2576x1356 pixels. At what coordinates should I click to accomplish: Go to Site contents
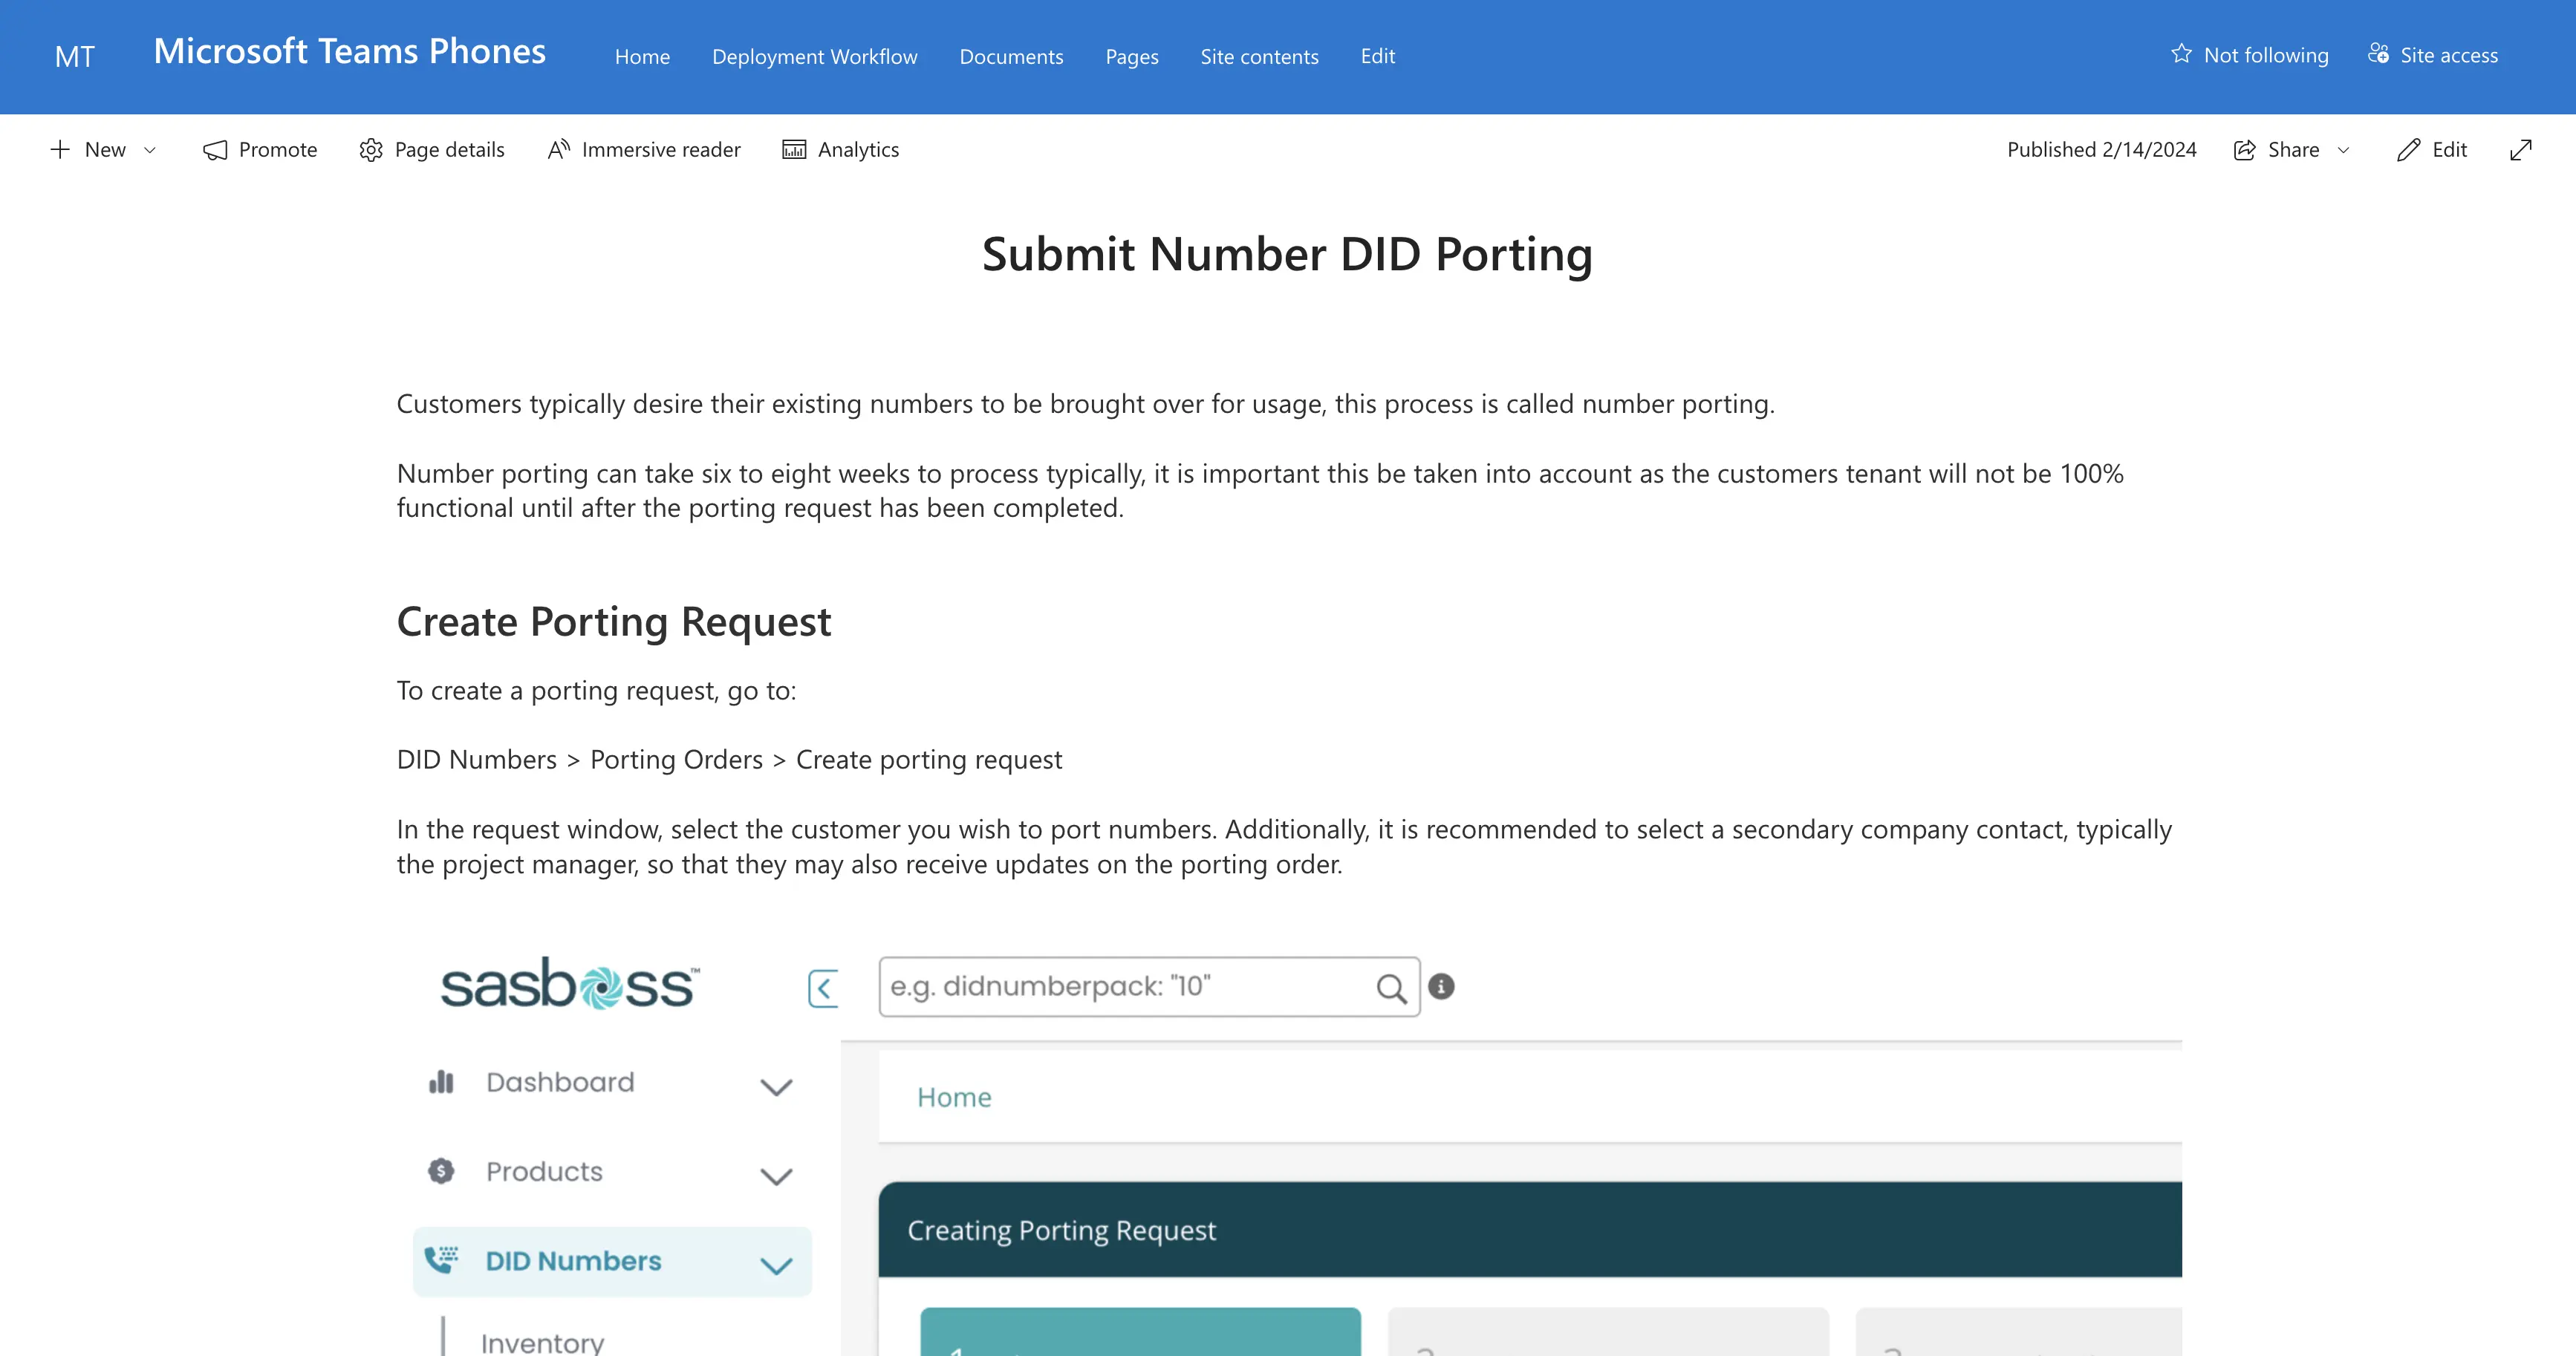1259,57
